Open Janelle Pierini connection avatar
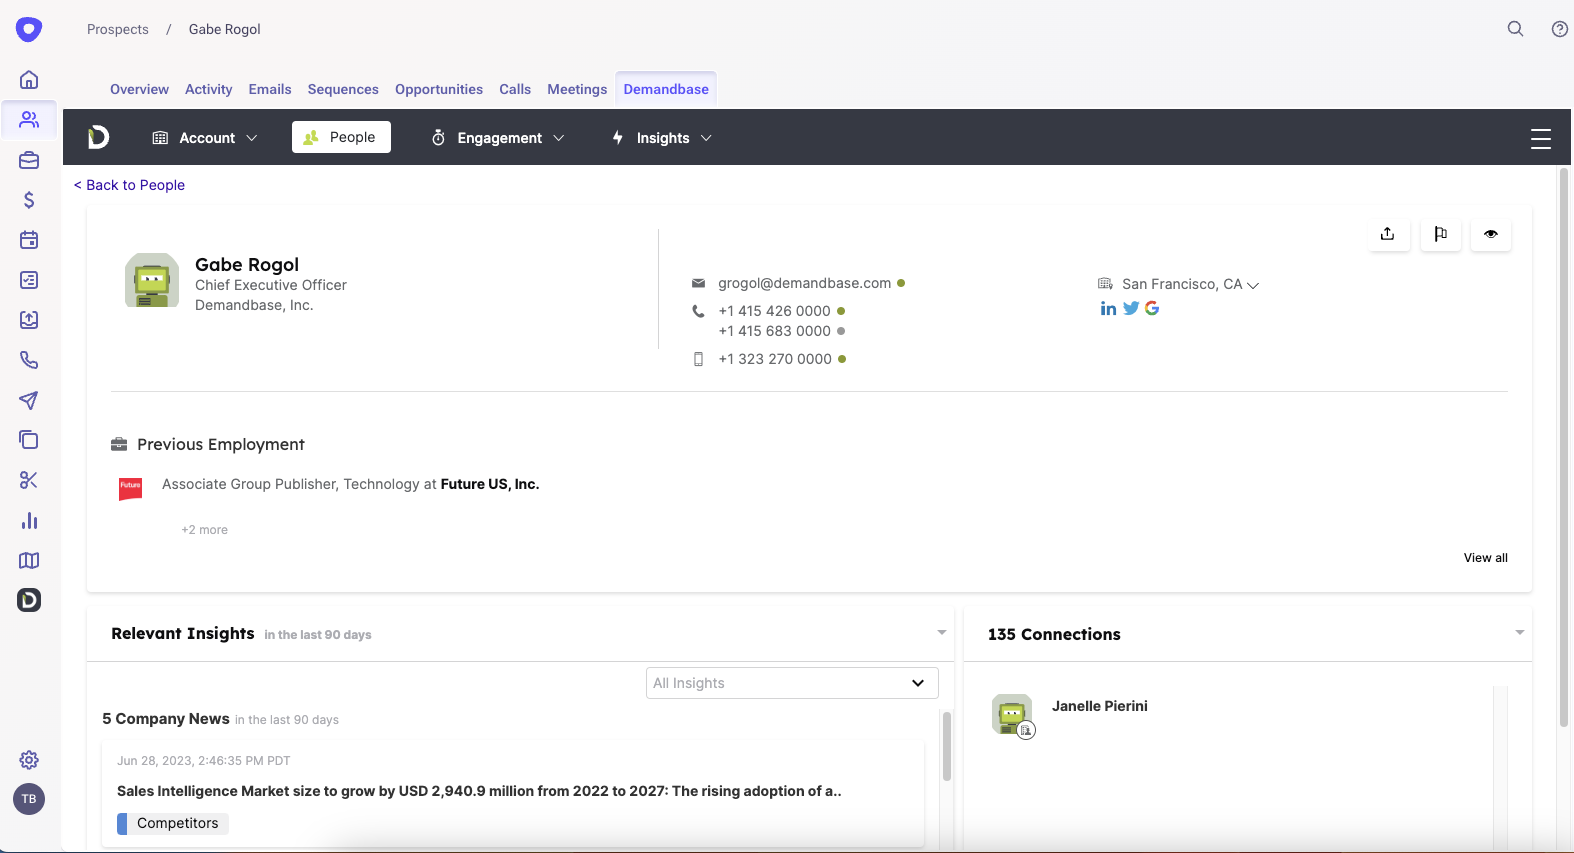The height and width of the screenshot is (853, 1574). (1012, 715)
